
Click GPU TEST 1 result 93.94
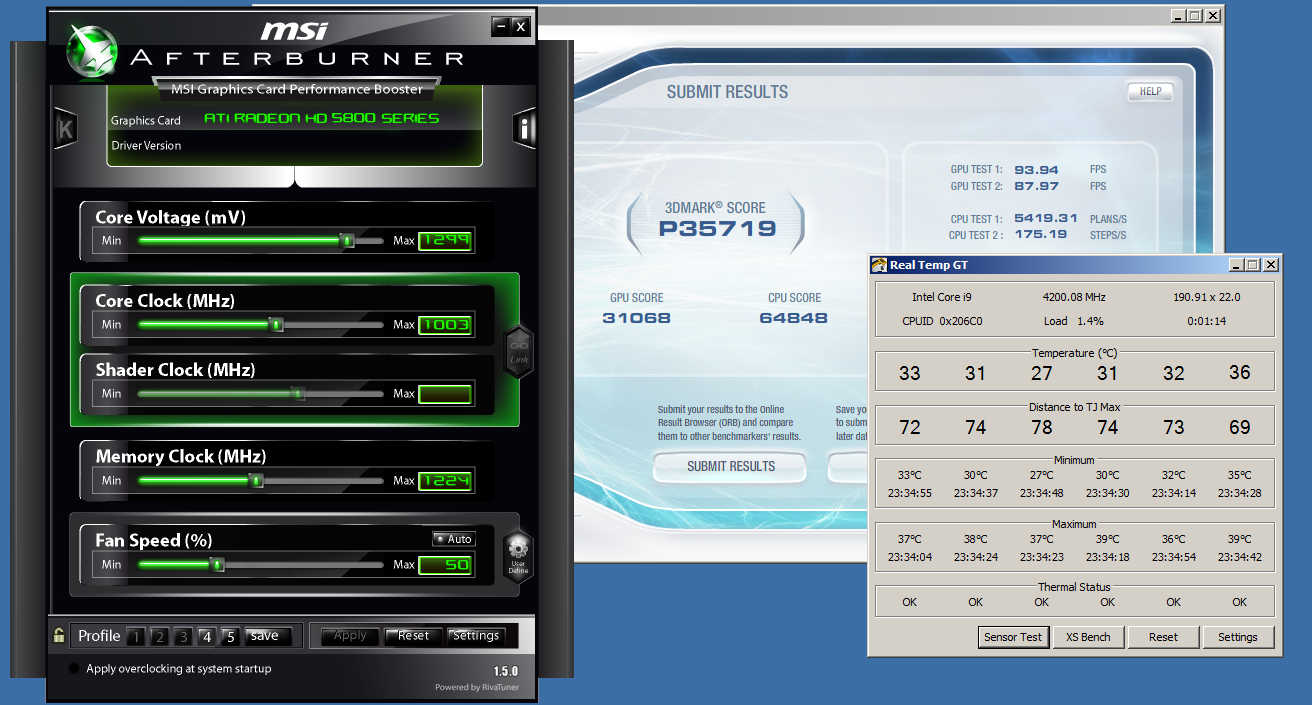[x=1036, y=170]
